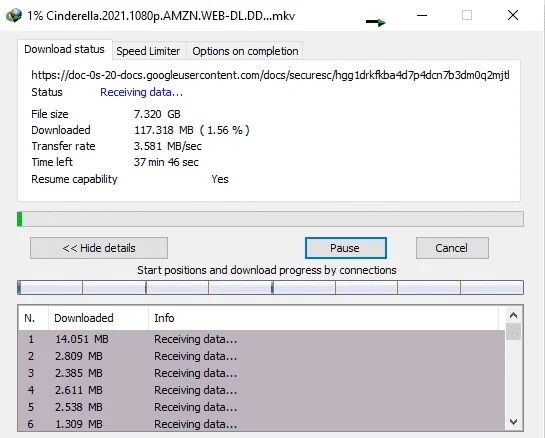Click the blue 'Receiving data...' status text
The height and width of the screenshot is (438, 545).
(x=141, y=92)
